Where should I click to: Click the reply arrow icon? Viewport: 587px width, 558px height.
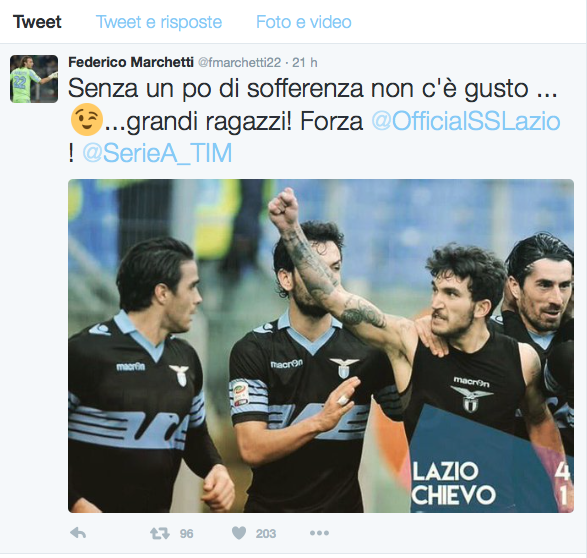pos(78,533)
